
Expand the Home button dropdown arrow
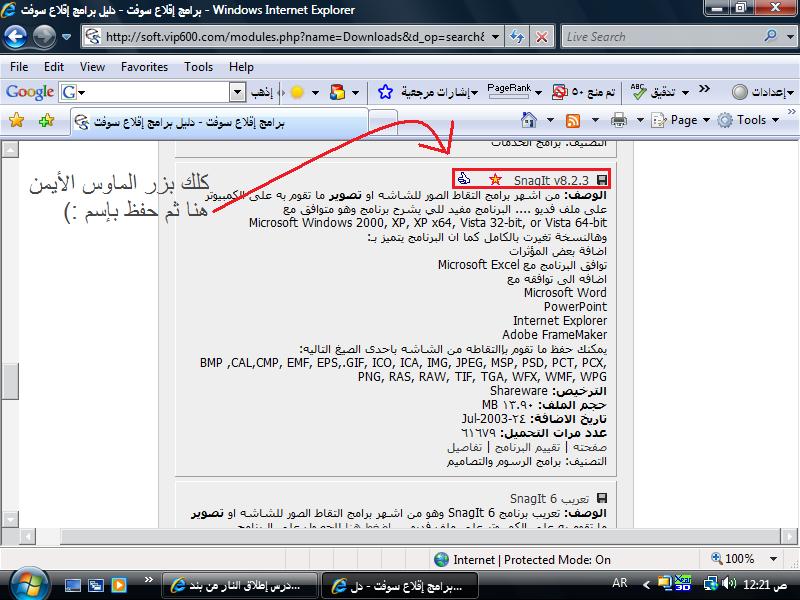[550, 120]
